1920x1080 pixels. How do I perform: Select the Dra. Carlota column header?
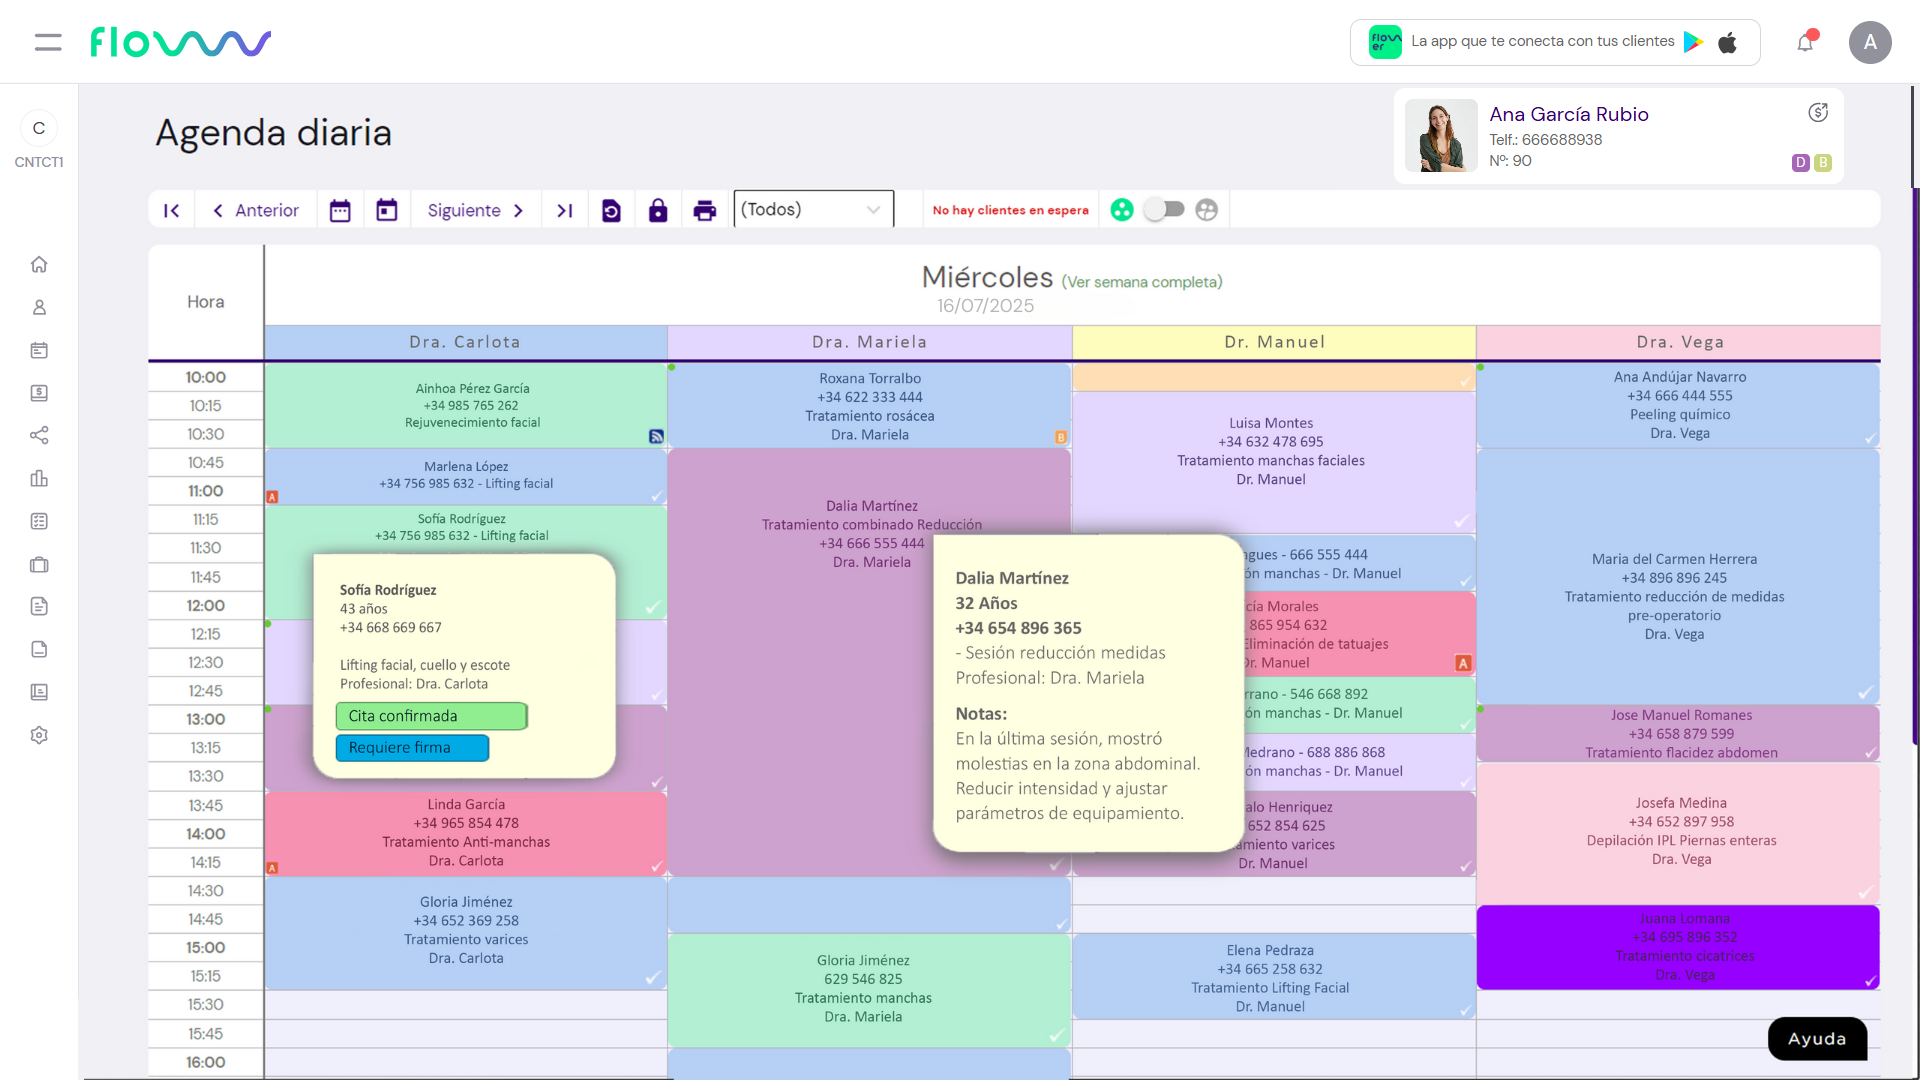[465, 342]
